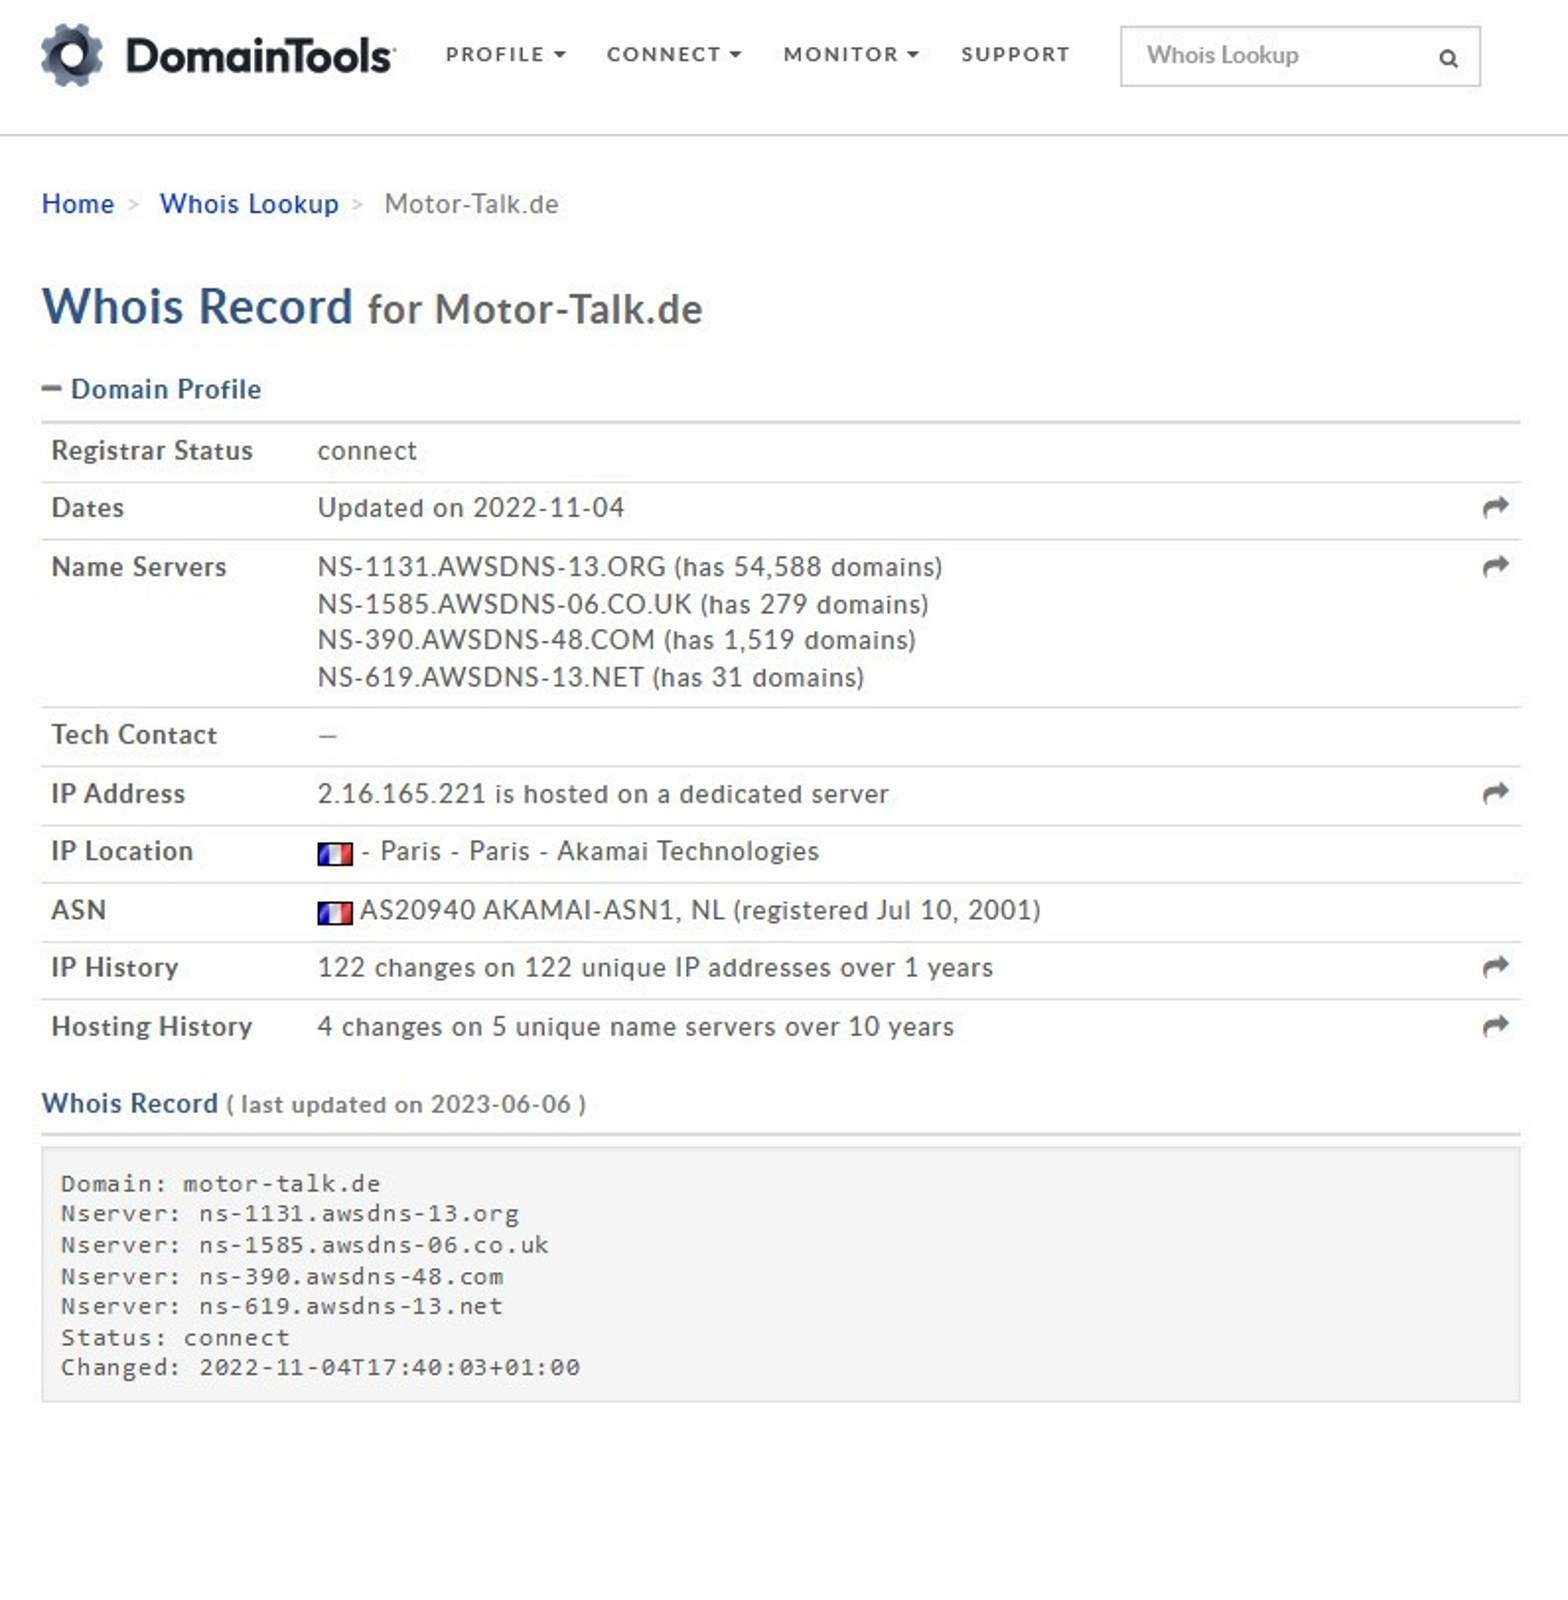Click the NS-1131.AWSDNS-13.ORG name server entry
This screenshot has width=1568, height=1600.
coord(491,567)
